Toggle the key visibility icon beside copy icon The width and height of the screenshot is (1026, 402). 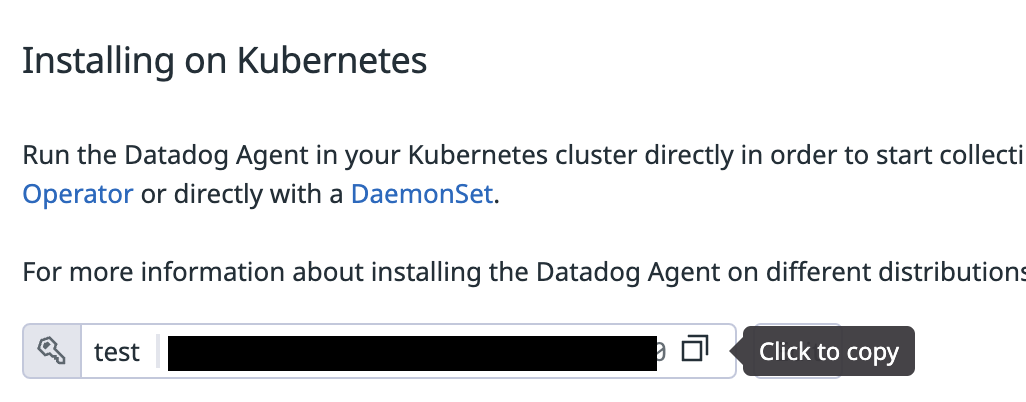[661, 352]
